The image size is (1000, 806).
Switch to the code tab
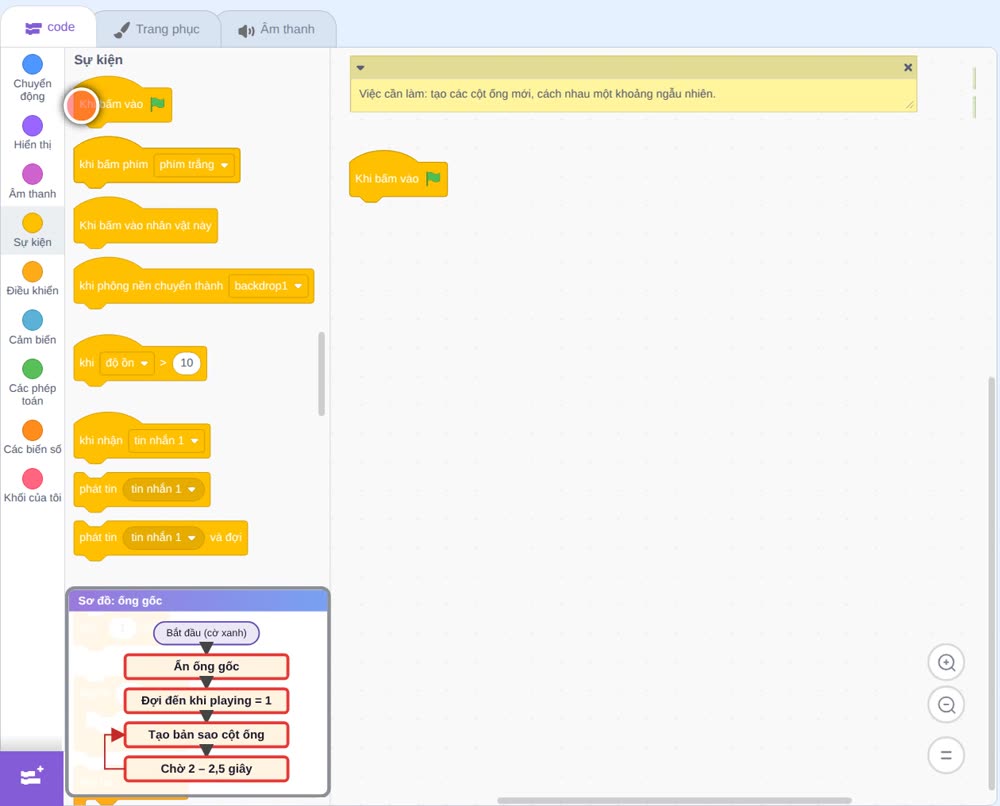49,27
